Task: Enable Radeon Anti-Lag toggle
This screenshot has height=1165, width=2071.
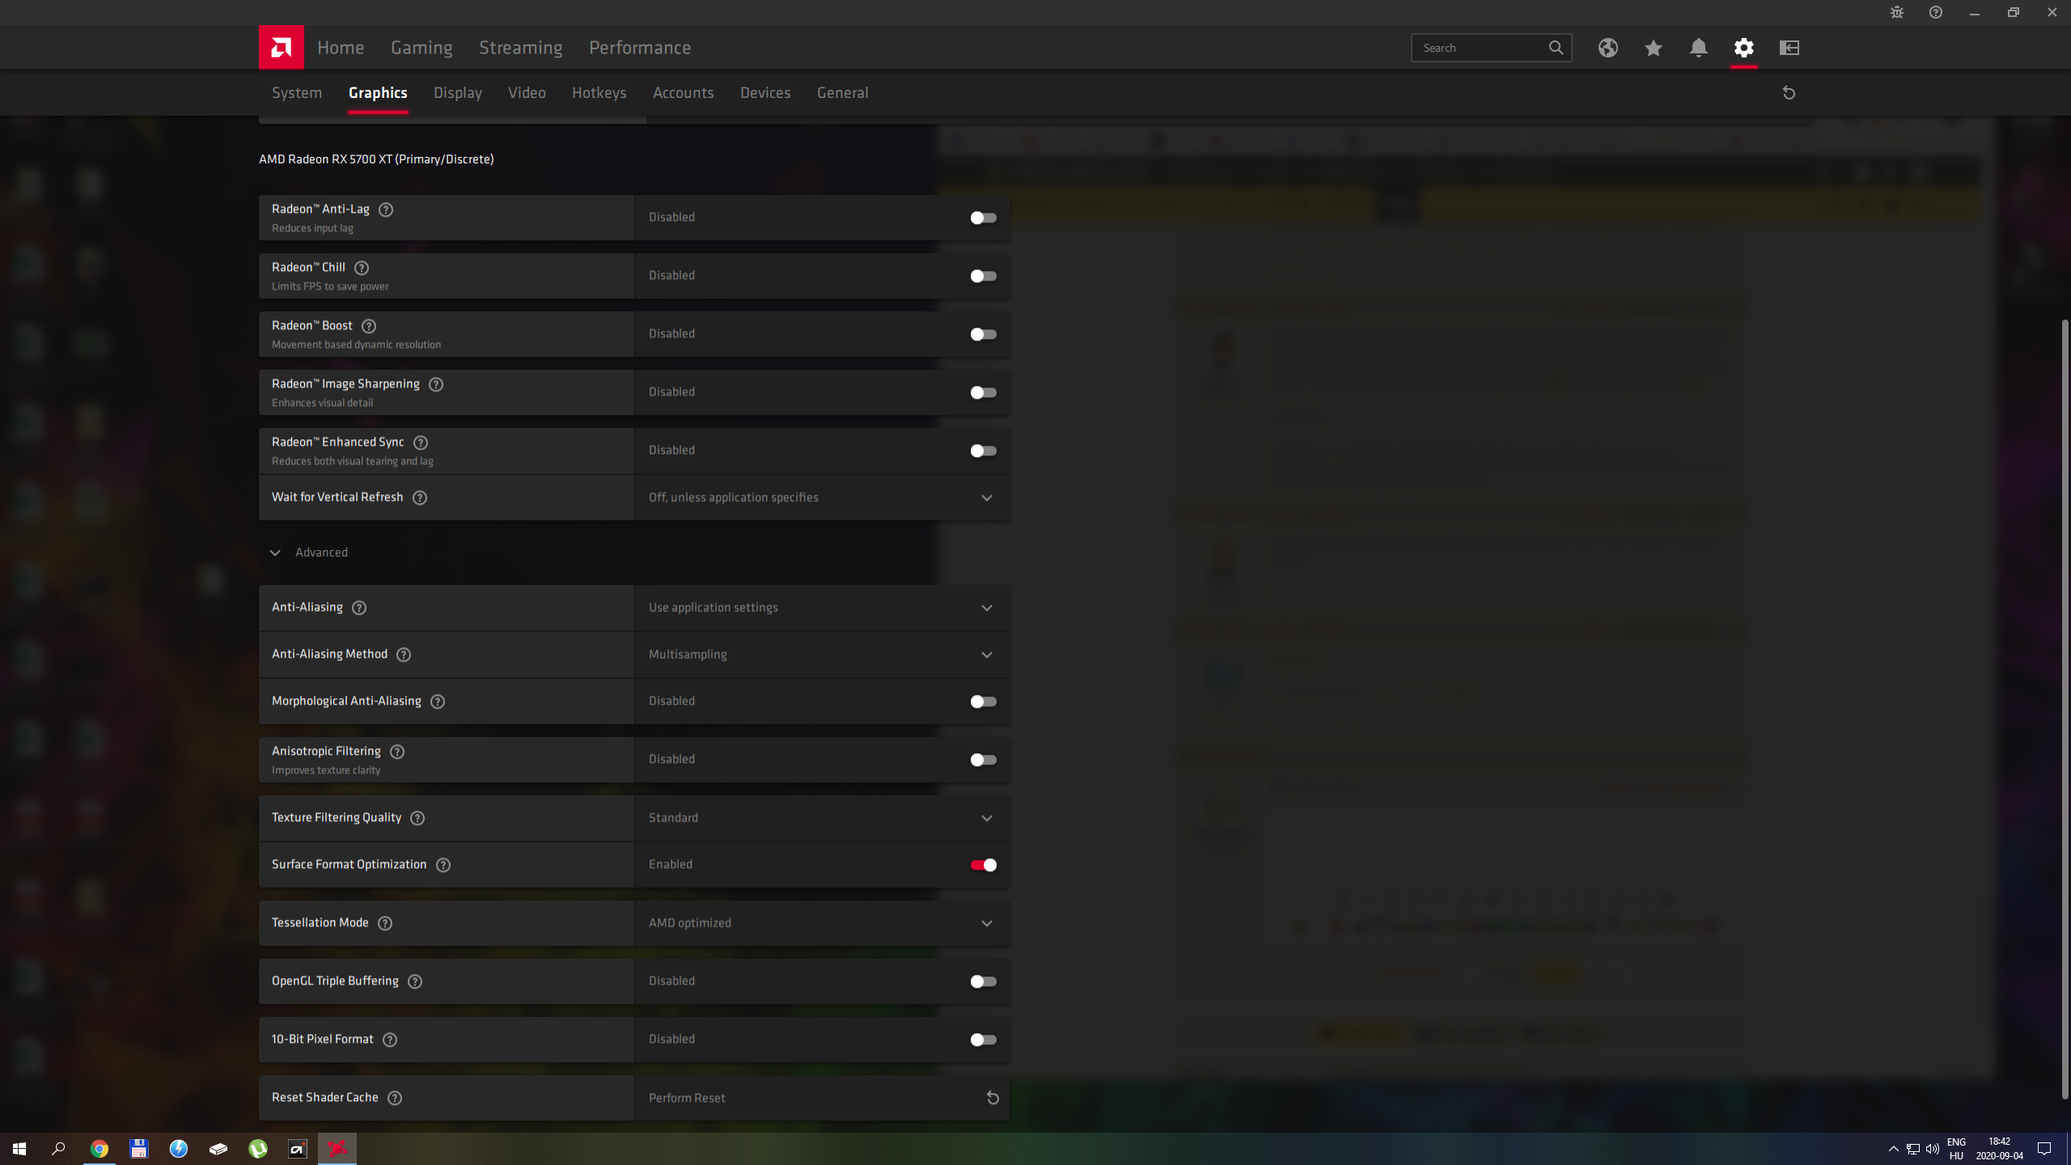Action: tap(983, 218)
